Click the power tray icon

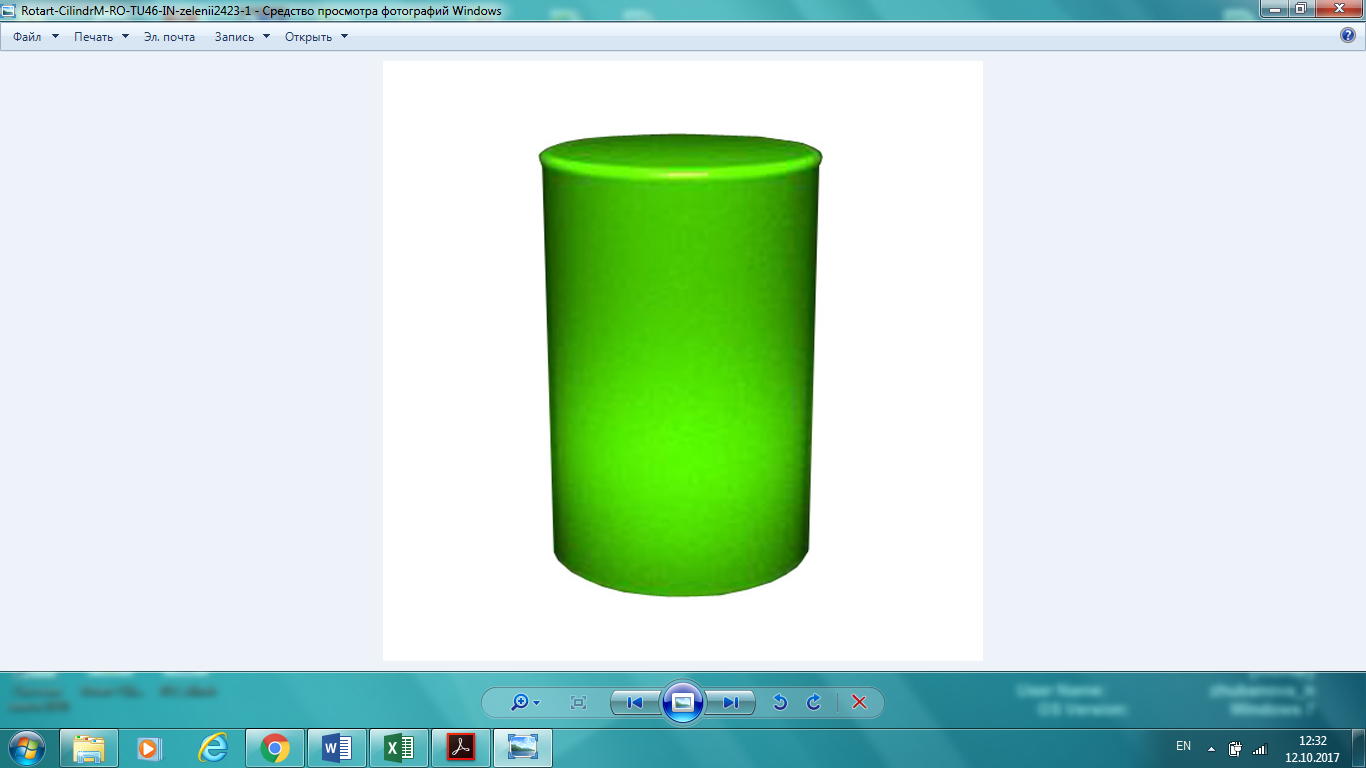(x=1236, y=748)
